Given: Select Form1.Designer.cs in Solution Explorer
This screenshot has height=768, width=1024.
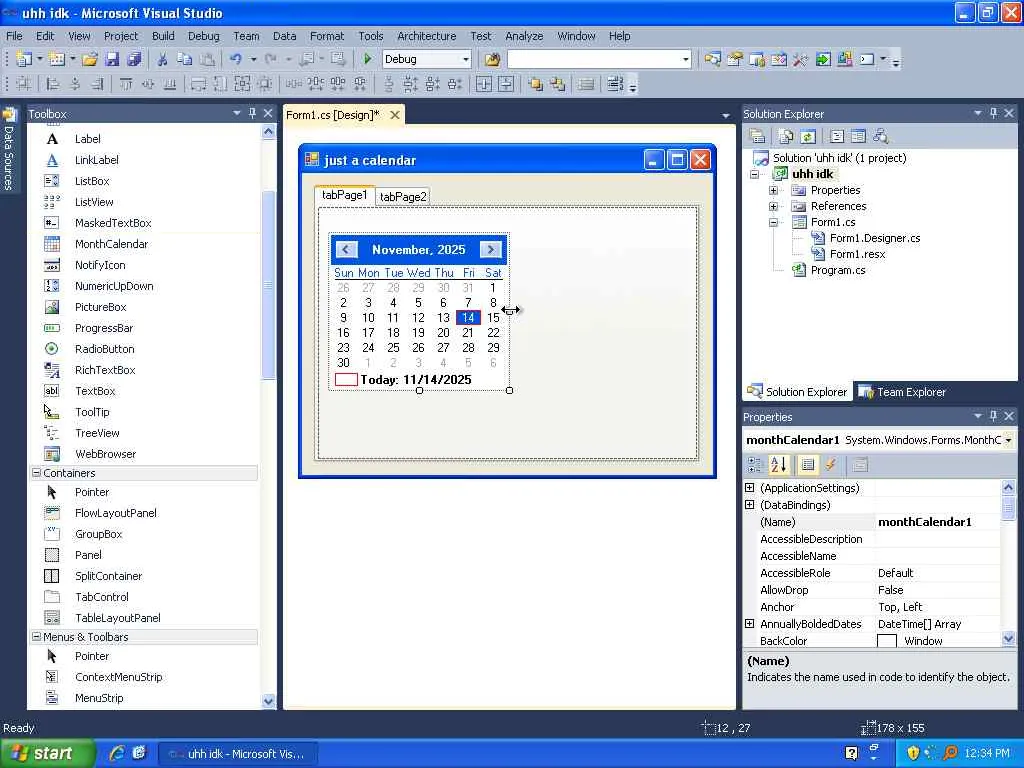Looking at the screenshot, I should point(874,238).
